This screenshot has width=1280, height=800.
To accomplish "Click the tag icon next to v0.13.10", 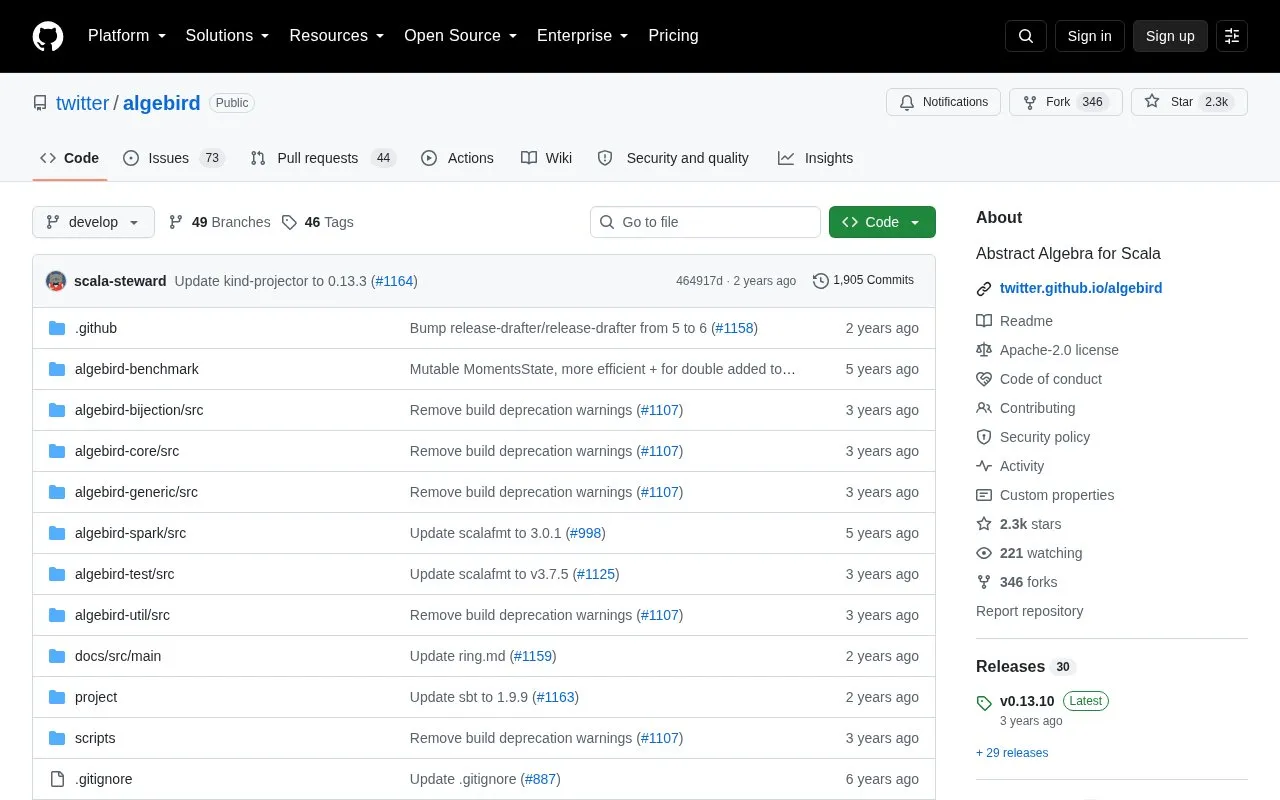I will point(984,703).
